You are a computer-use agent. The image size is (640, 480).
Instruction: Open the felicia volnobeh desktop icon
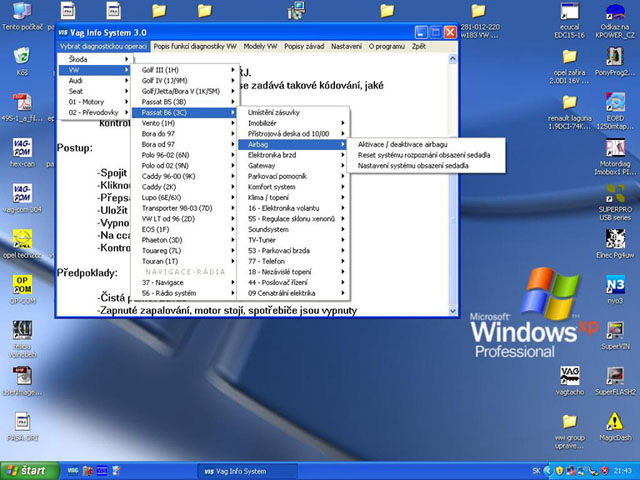click(22, 339)
